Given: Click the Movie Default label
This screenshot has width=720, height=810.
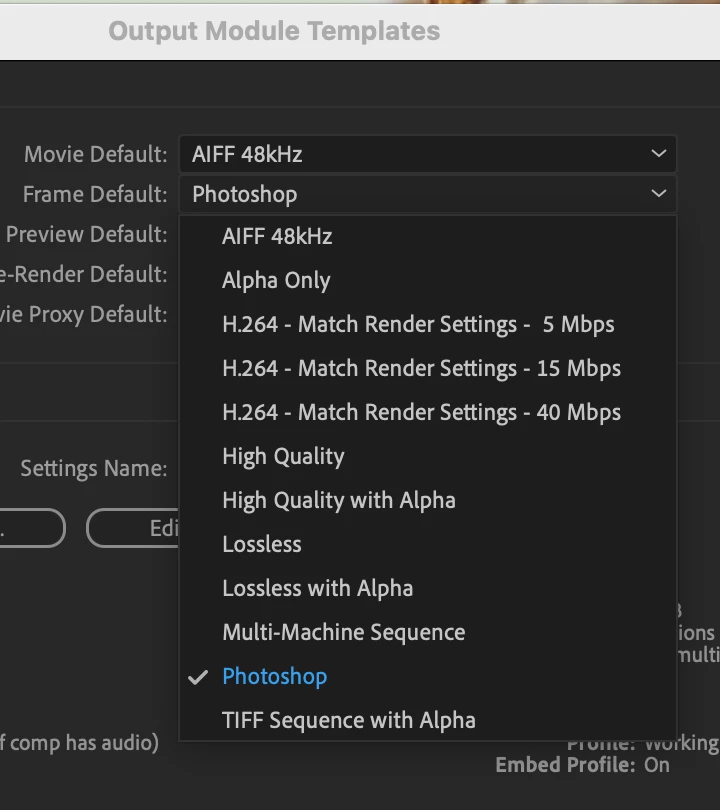Looking at the screenshot, I should click(96, 154).
